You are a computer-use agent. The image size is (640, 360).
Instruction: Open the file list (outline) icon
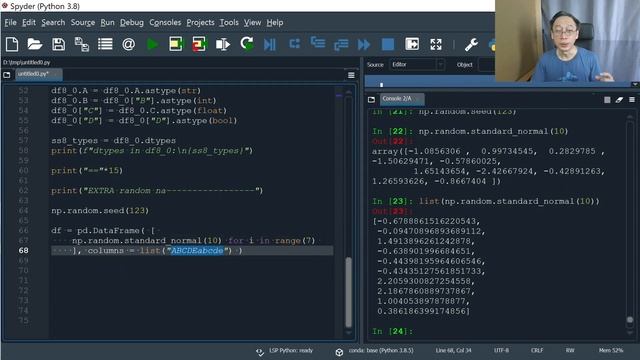[x=105, y=44]
